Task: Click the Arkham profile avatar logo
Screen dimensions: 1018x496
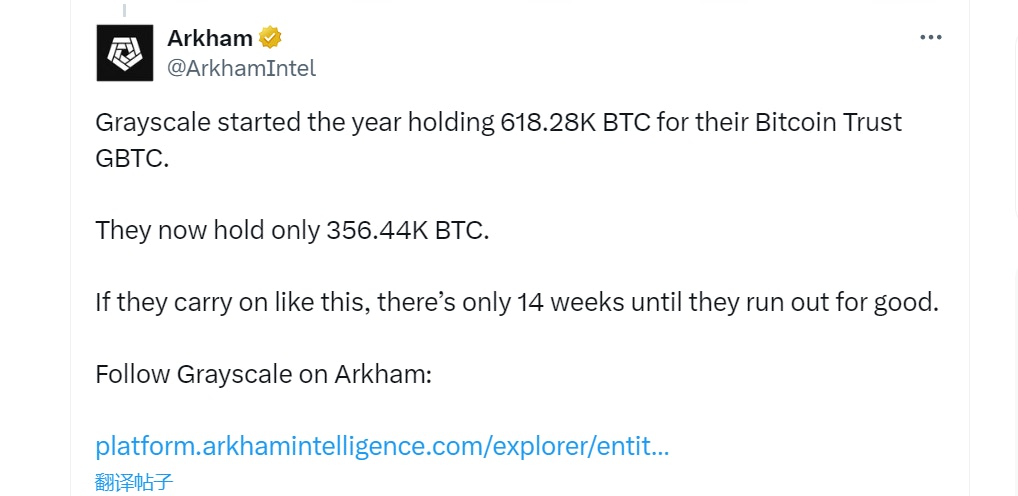Action: tap(125, 52)
